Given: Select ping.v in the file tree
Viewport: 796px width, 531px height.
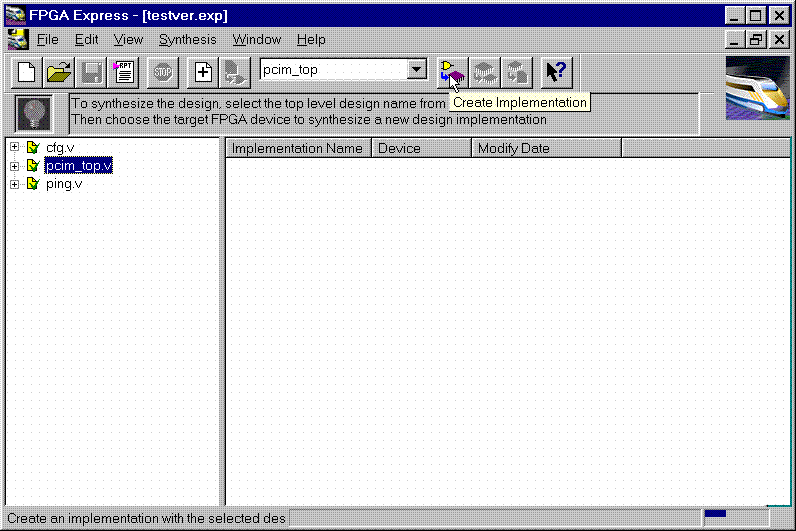Looking at the screenshot, I should (x=64, y=184).
